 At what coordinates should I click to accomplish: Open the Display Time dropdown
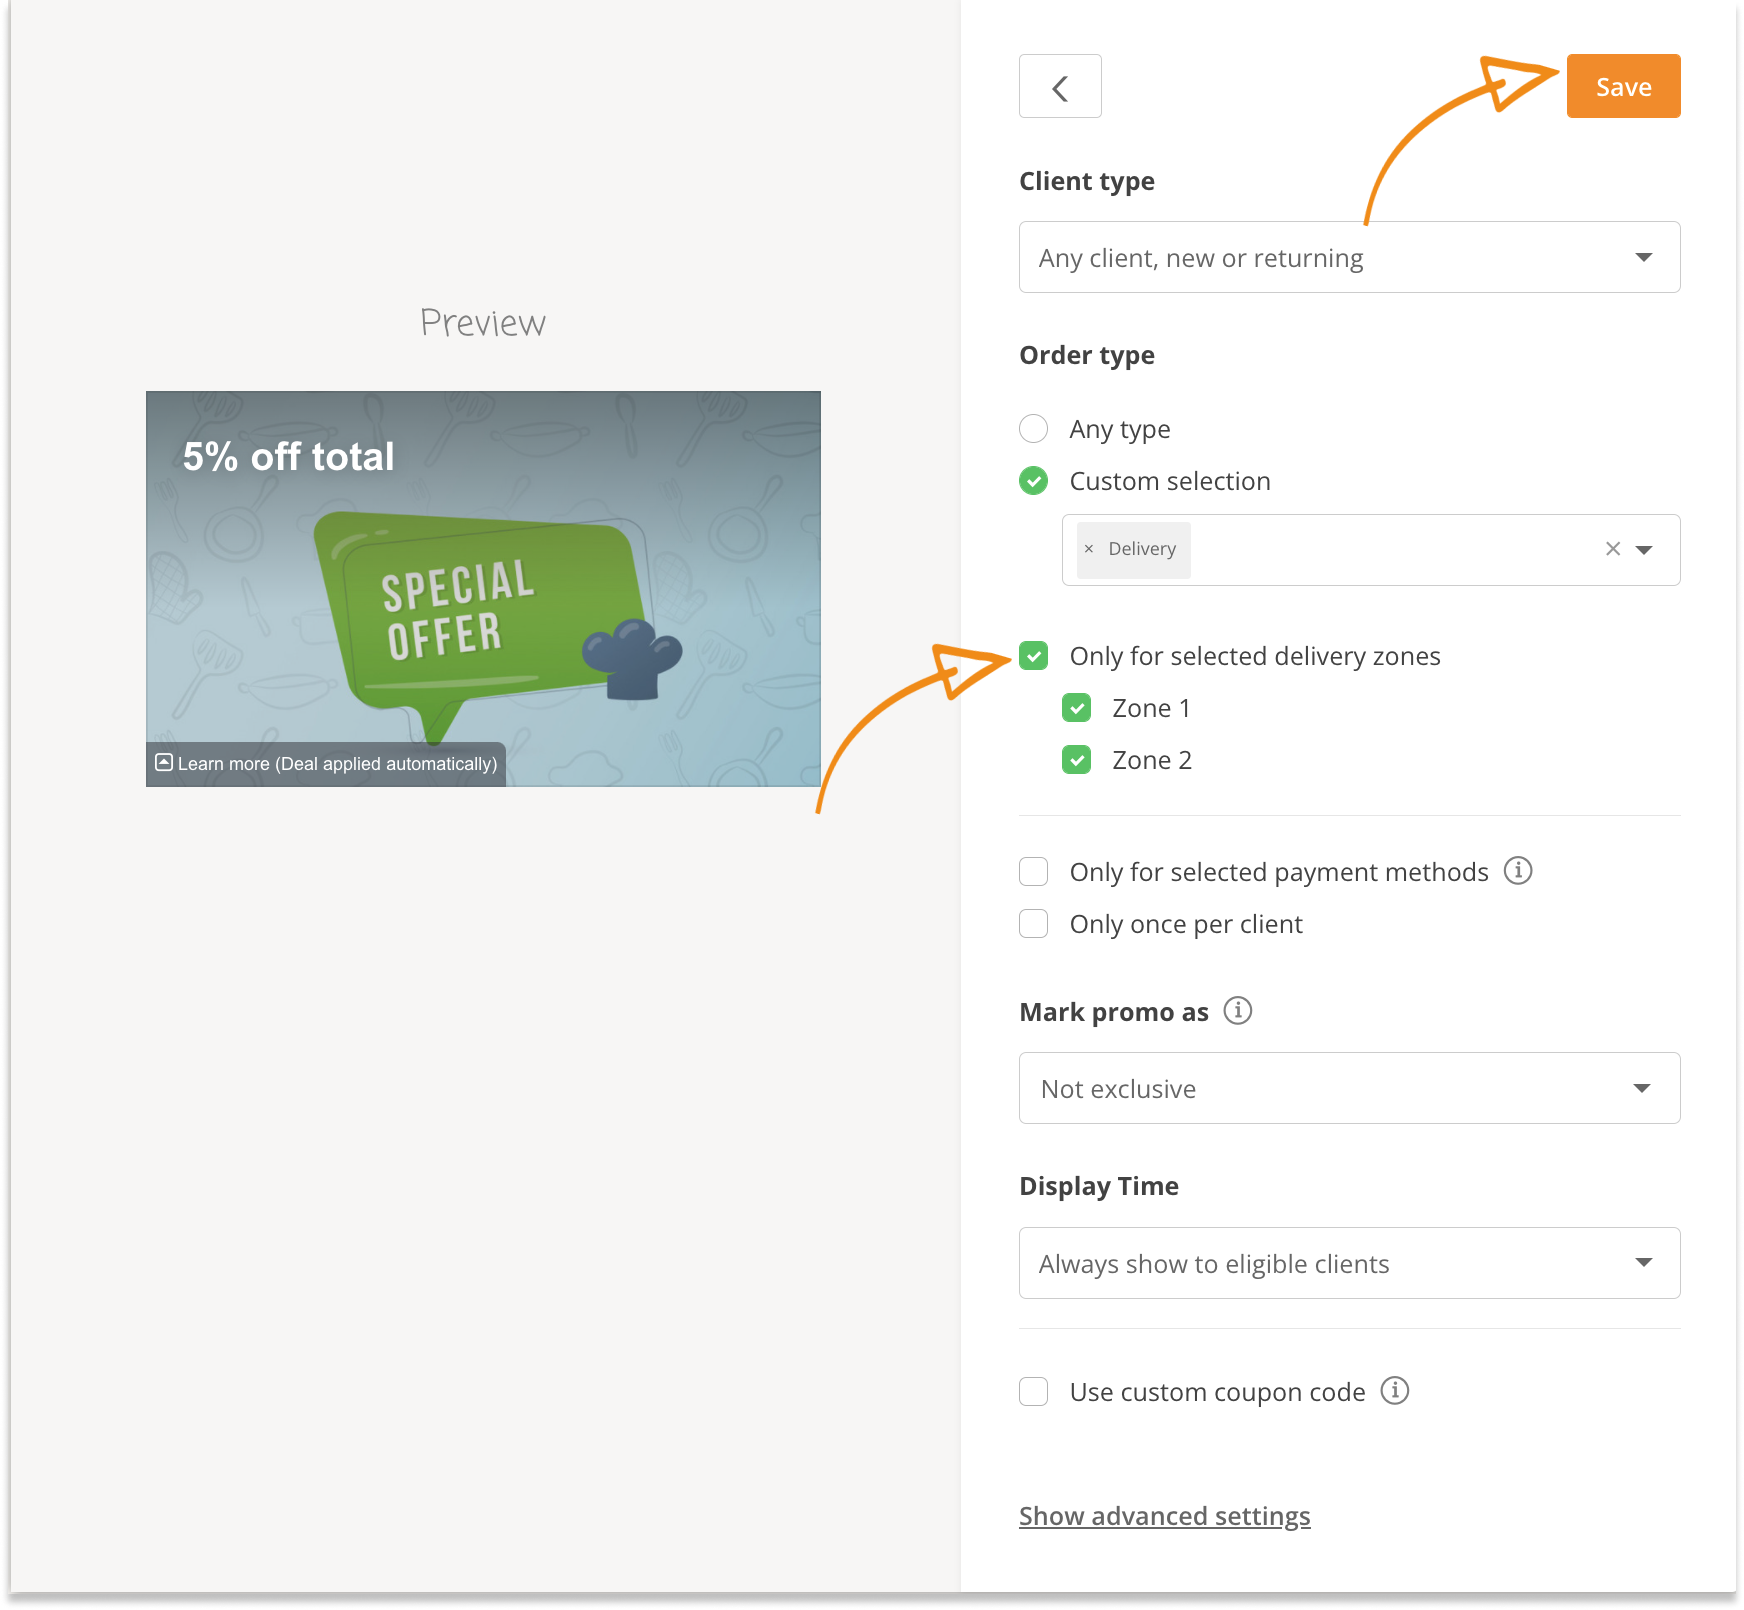(1348, 1263)
